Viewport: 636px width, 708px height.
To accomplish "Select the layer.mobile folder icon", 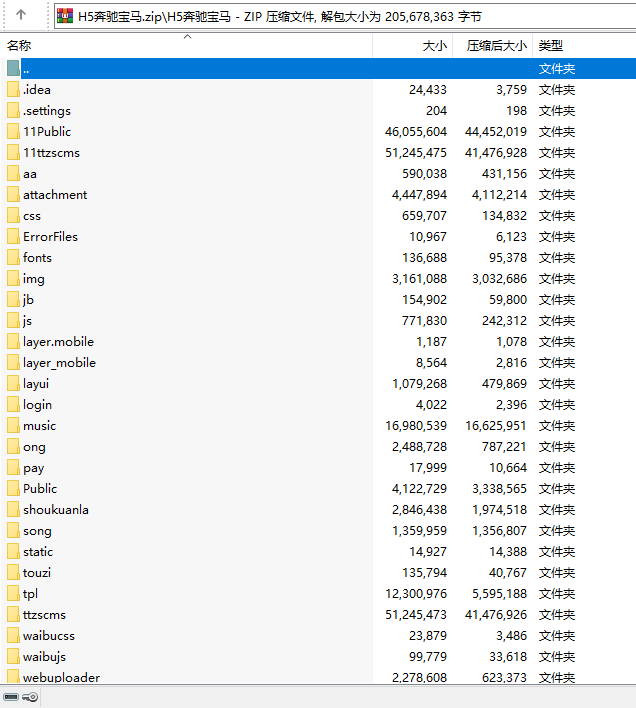I will (x=13, y=341).
